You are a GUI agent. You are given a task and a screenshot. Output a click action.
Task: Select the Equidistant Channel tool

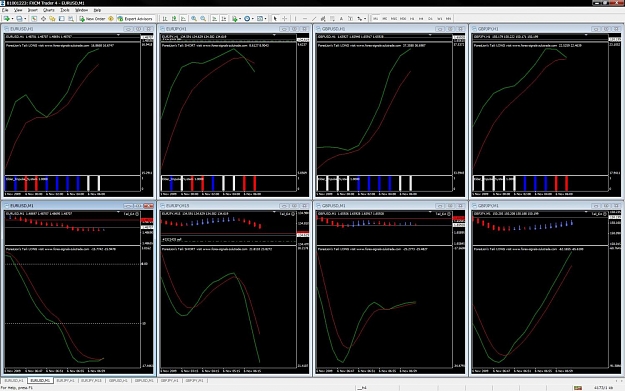[x=323, y=18]
